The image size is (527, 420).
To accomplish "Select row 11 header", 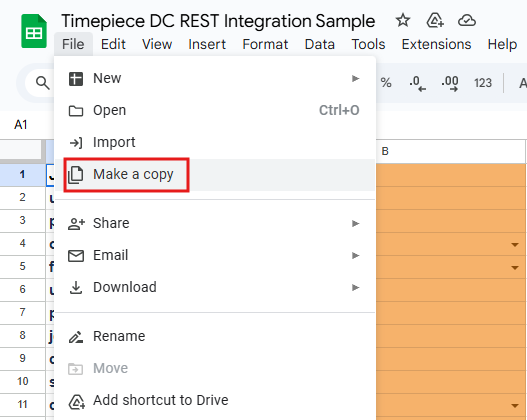I will (x=22, y=405).
